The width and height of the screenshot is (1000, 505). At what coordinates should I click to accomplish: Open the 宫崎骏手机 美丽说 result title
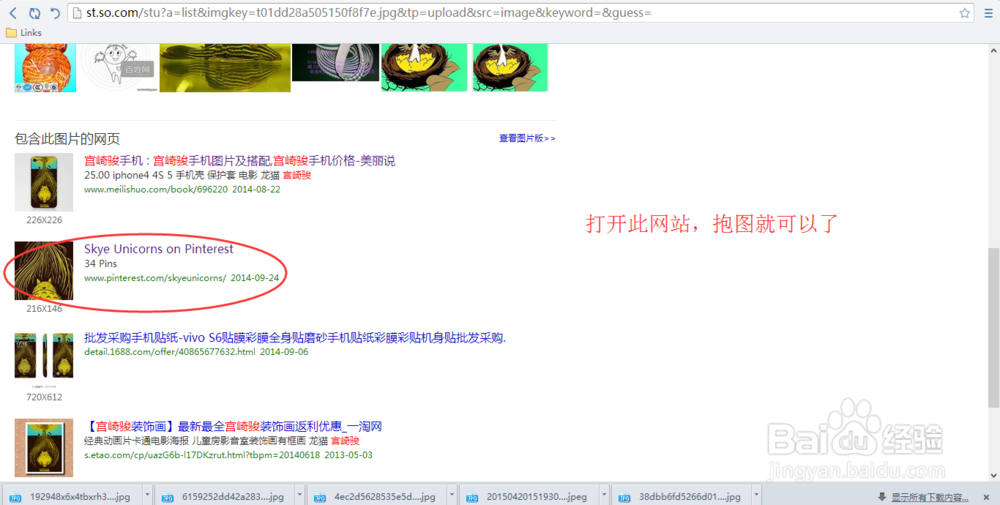click(x=240, y=161)
